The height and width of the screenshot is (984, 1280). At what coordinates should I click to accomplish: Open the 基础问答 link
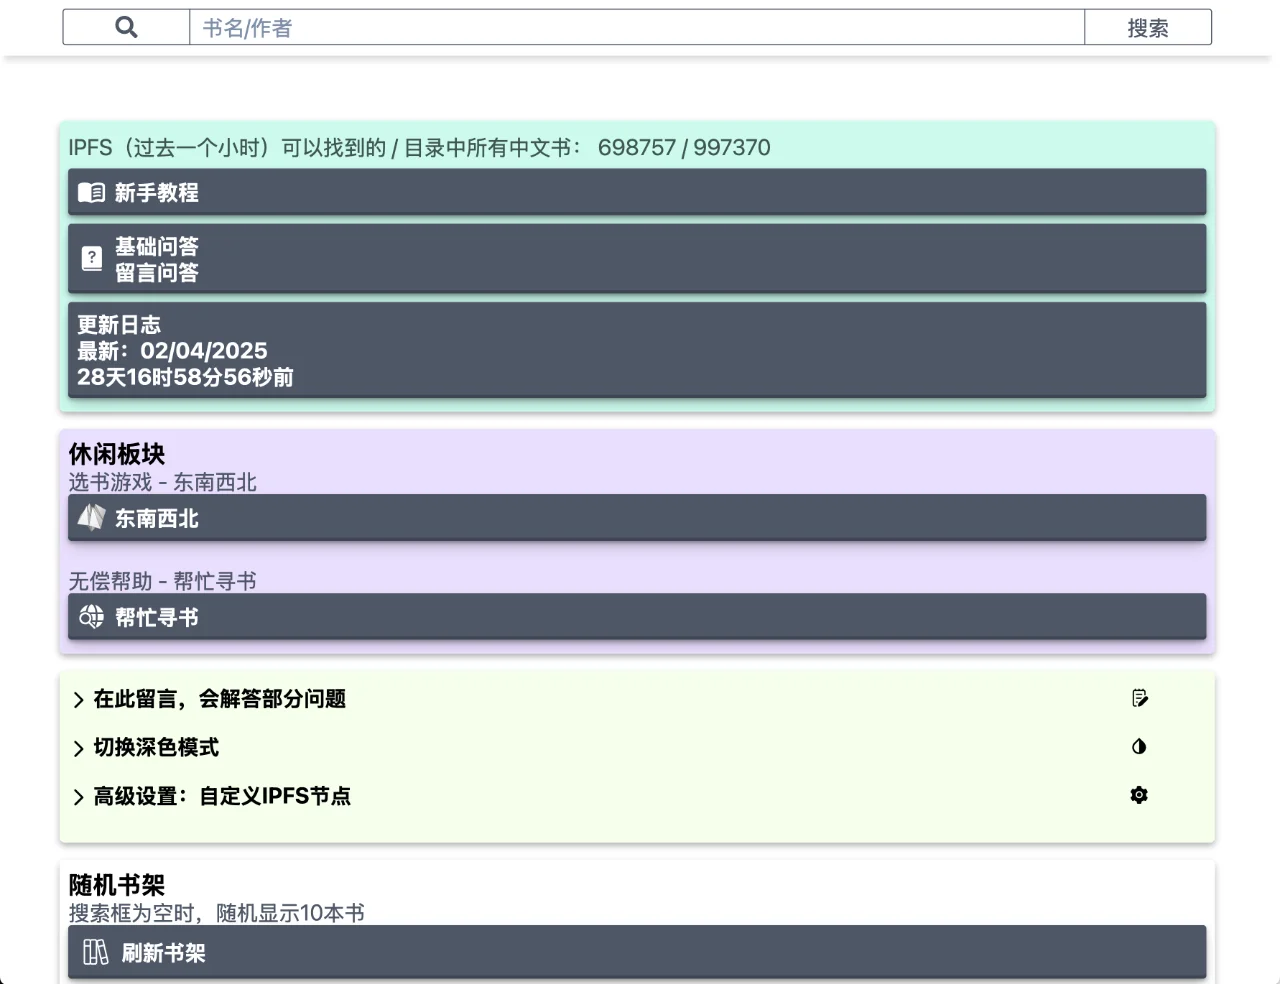[157, 246]
